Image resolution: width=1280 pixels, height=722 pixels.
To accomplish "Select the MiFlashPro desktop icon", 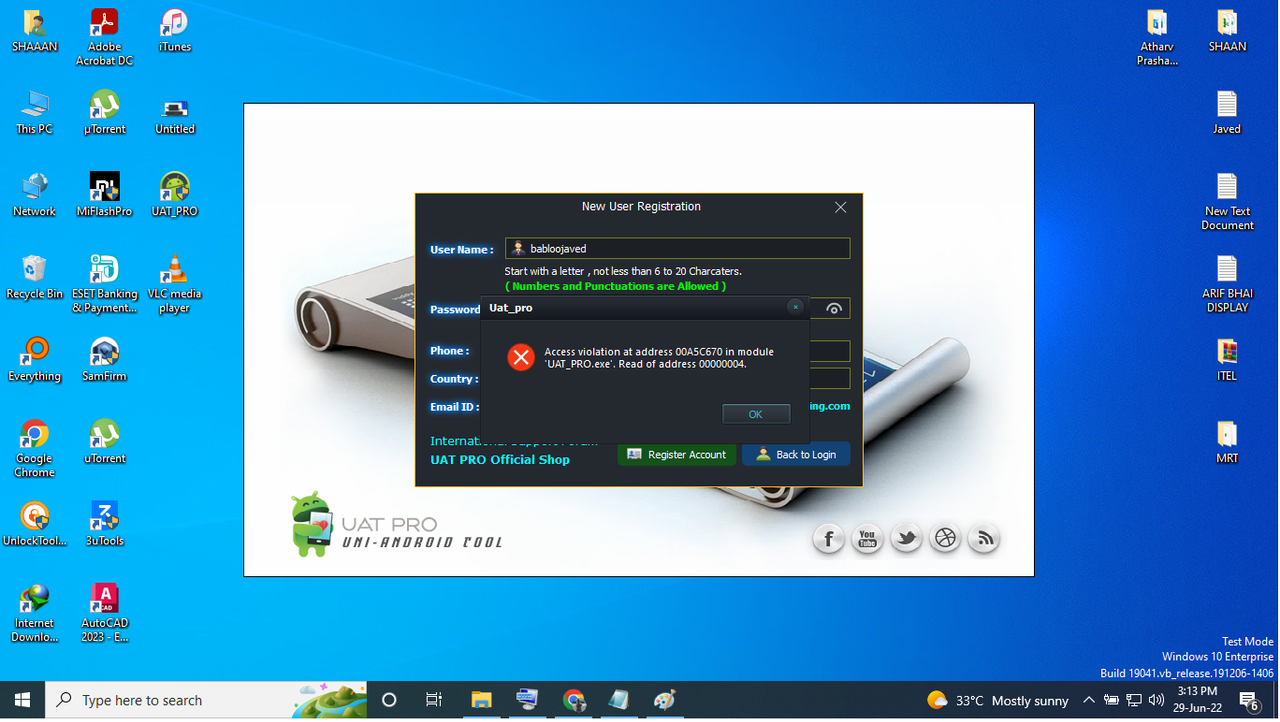I will coord(104,194).
